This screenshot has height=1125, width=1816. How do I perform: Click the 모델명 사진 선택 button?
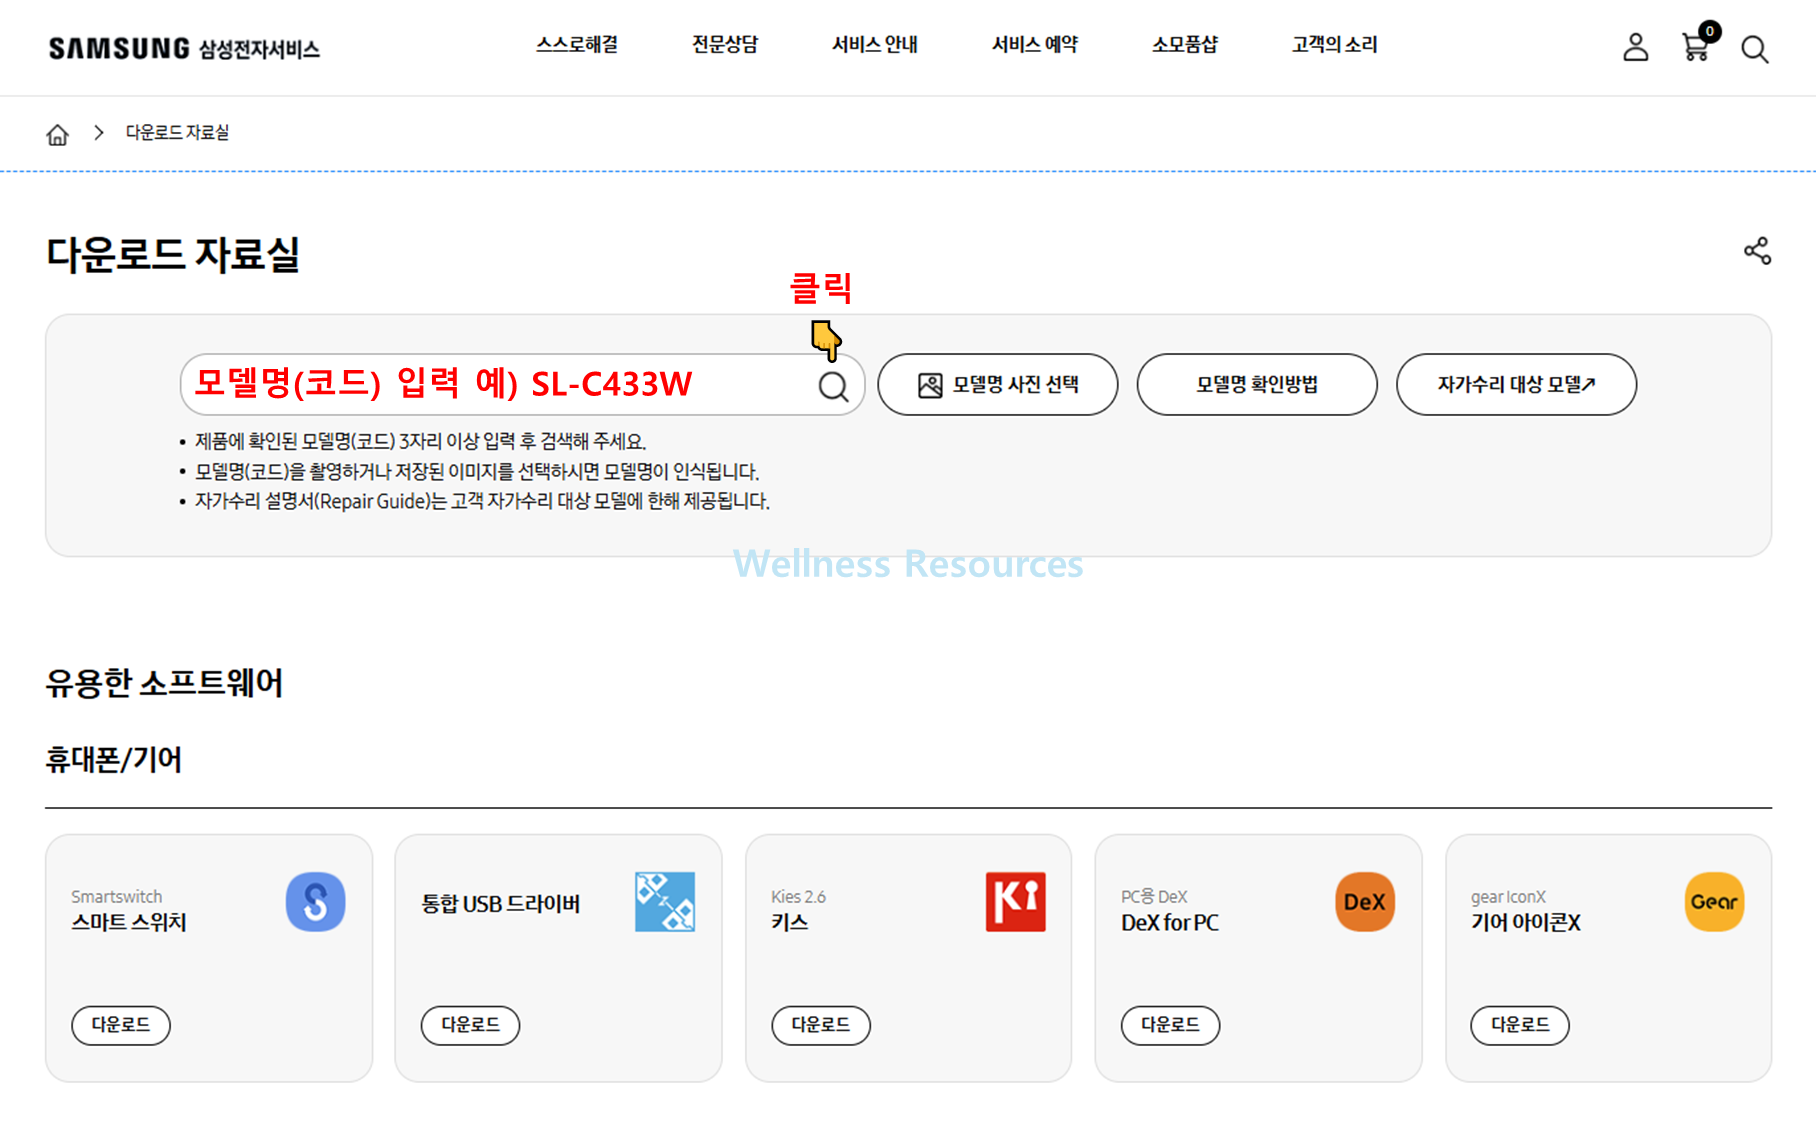click(x=998, y=384)
